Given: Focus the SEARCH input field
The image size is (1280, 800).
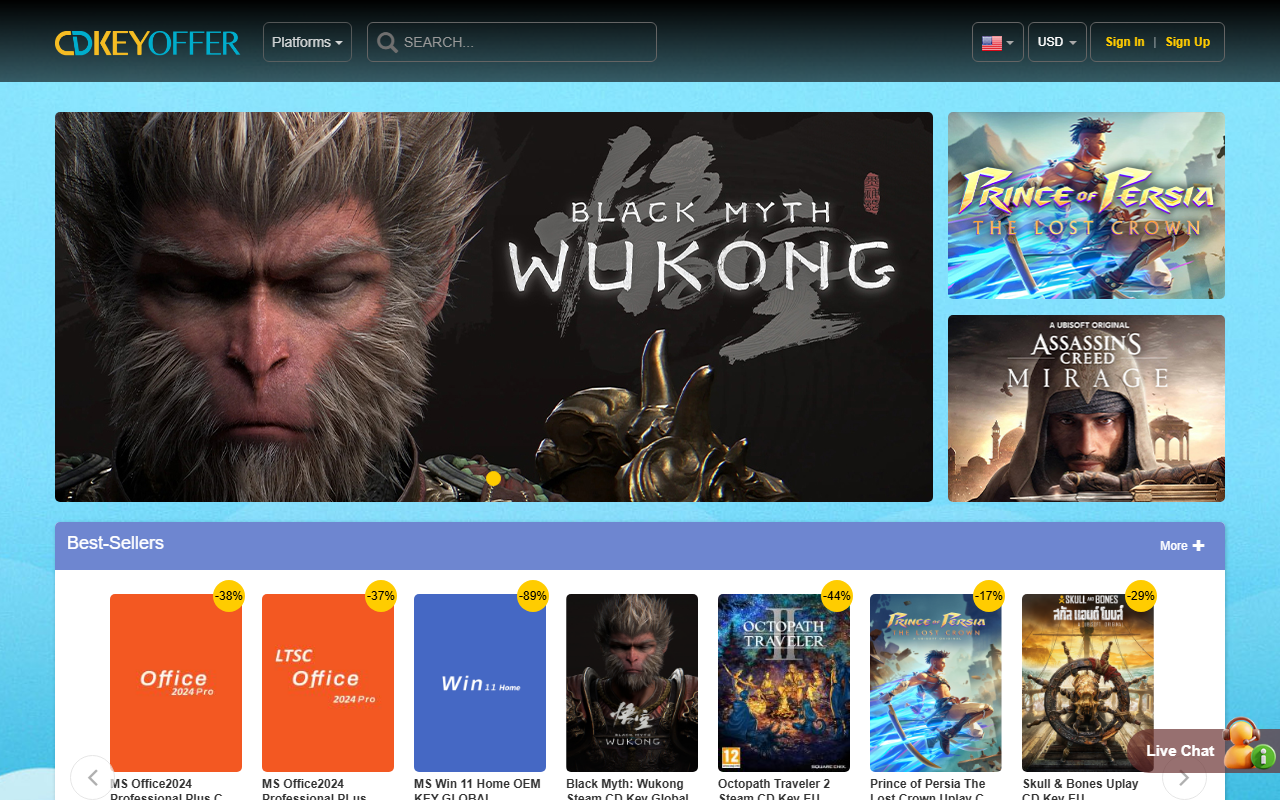Looking at the screenshot, I should 512,42.
